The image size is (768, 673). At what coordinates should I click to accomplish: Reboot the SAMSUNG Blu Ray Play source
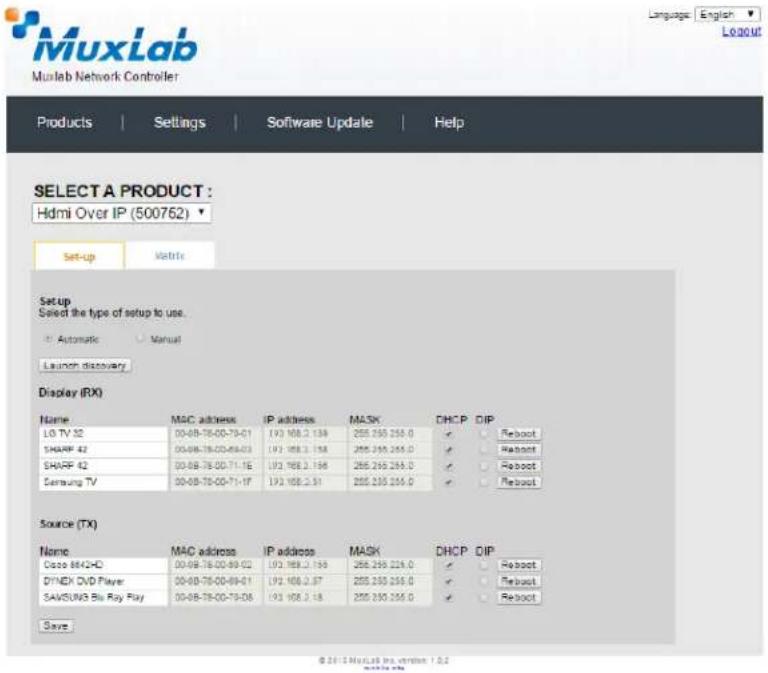519,598
